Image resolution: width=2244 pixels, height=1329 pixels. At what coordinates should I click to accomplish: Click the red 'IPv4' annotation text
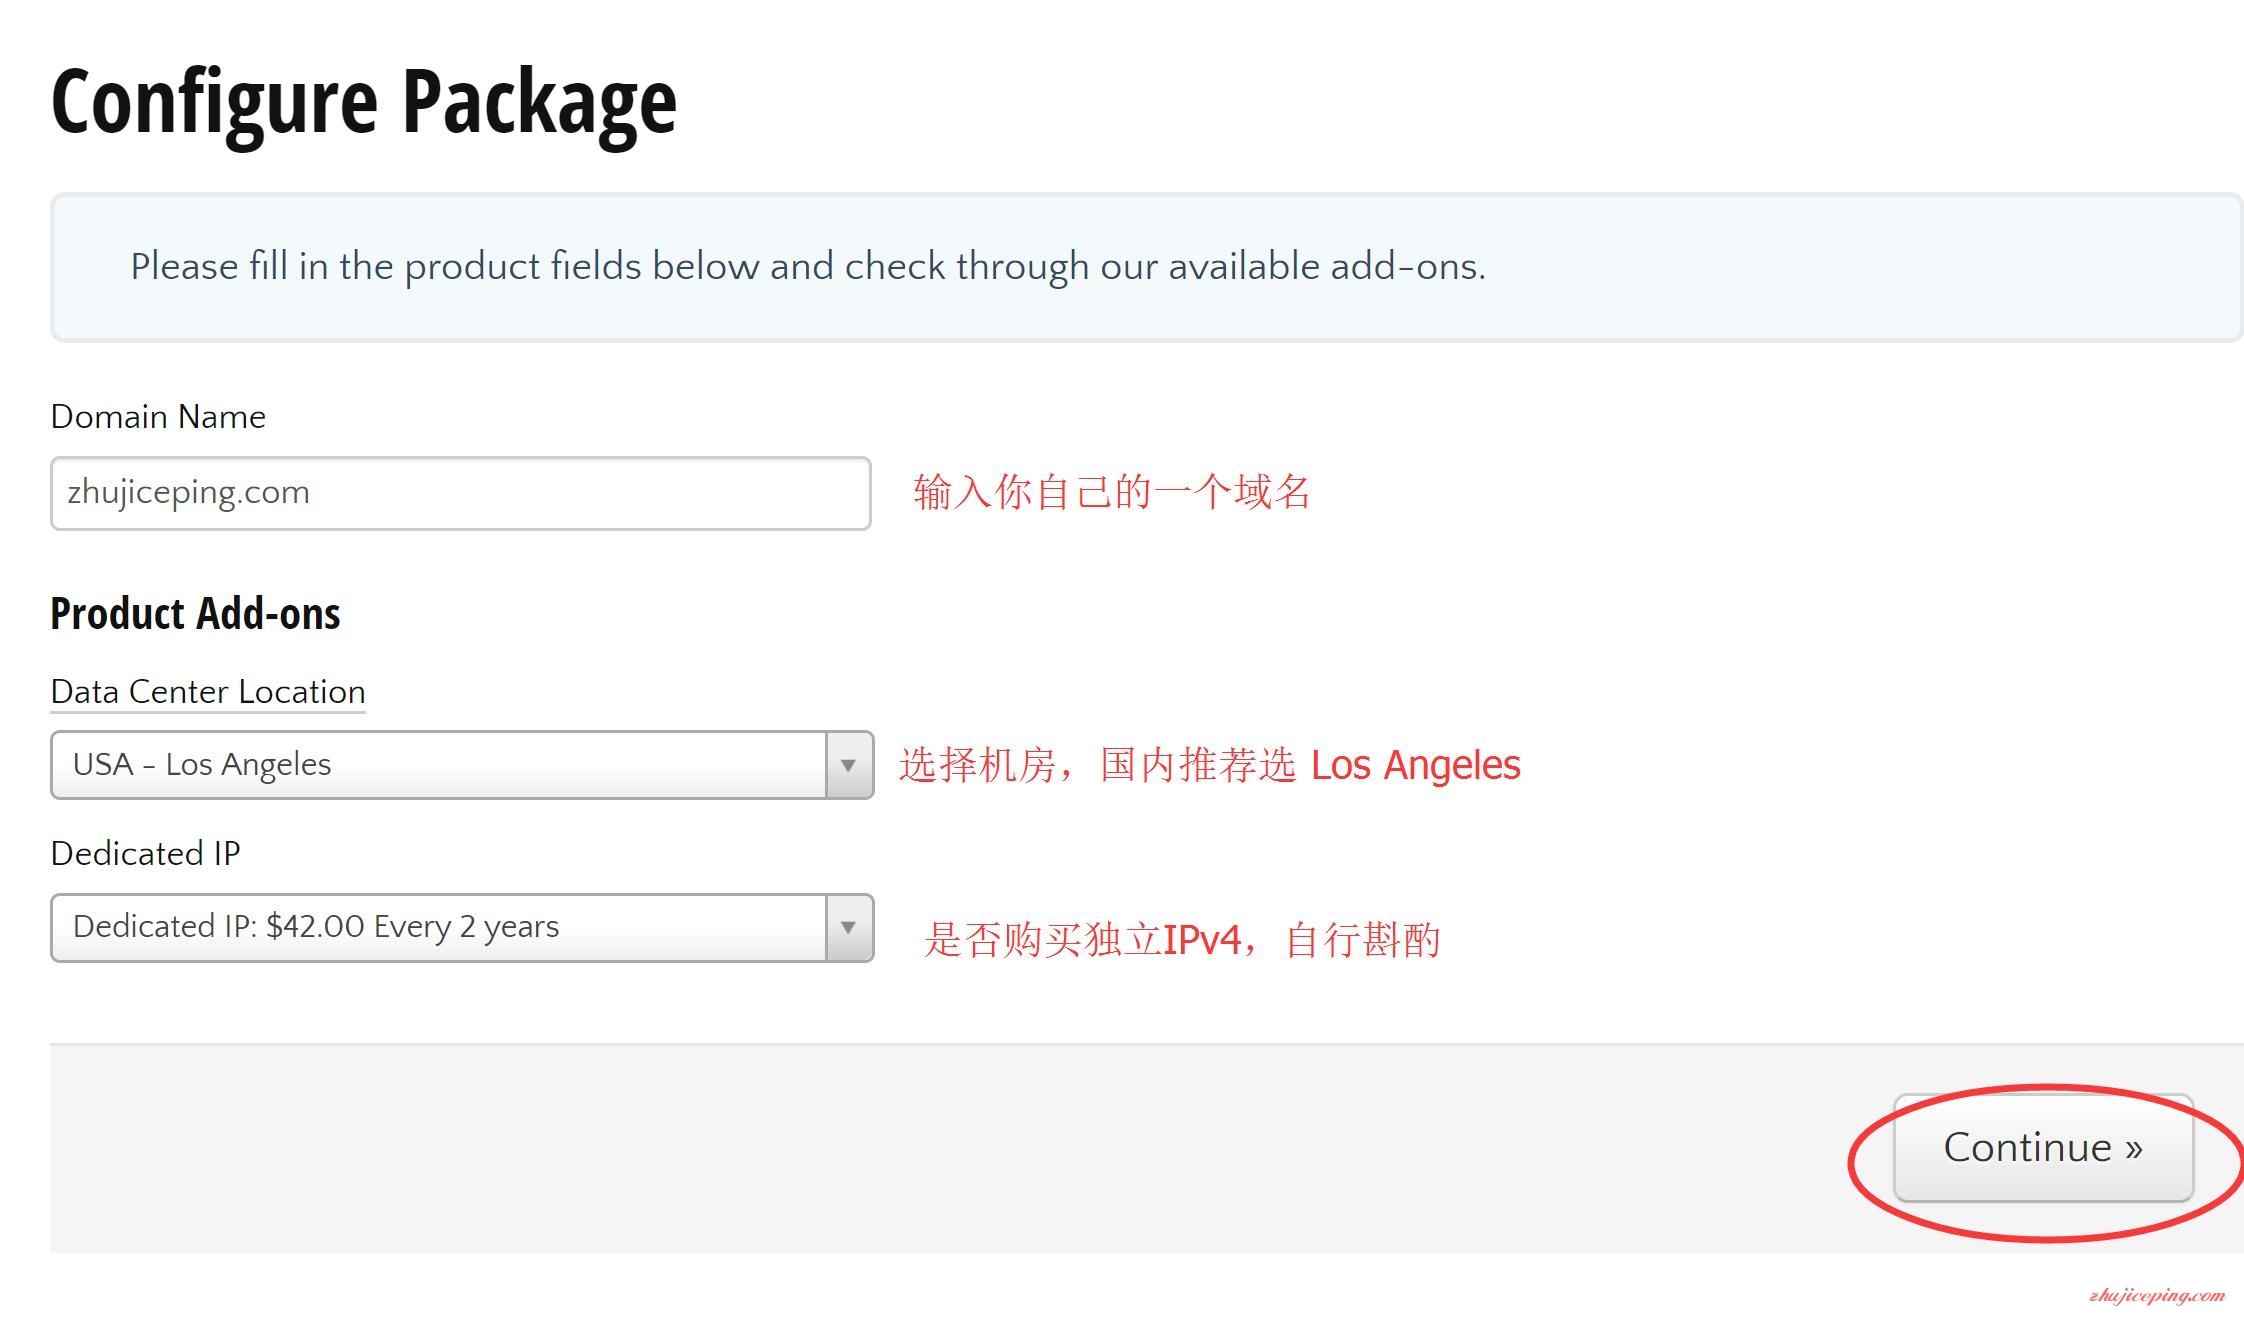click(1202, 940)
